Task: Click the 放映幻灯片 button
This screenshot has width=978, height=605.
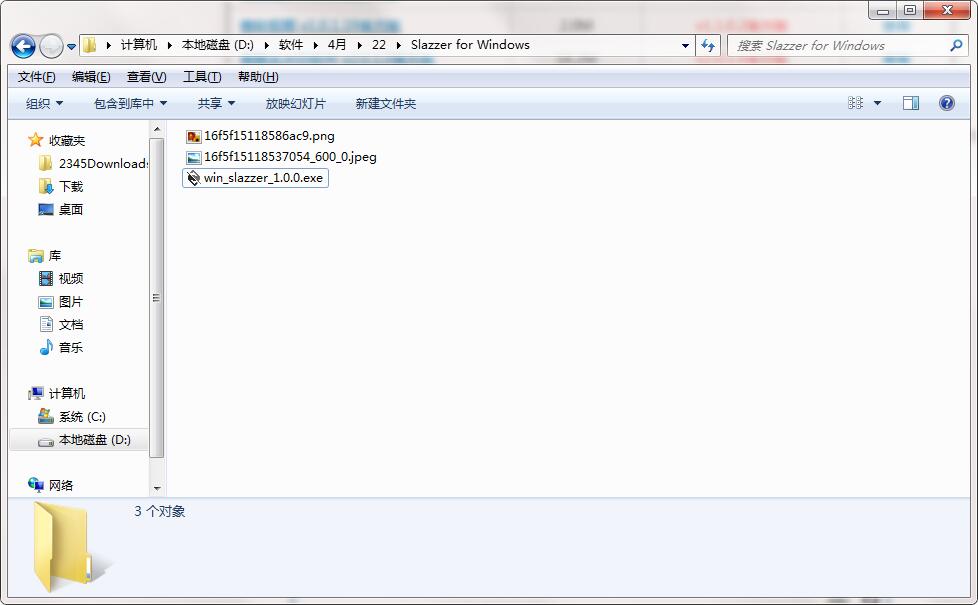Action: [x=295, y=103]
